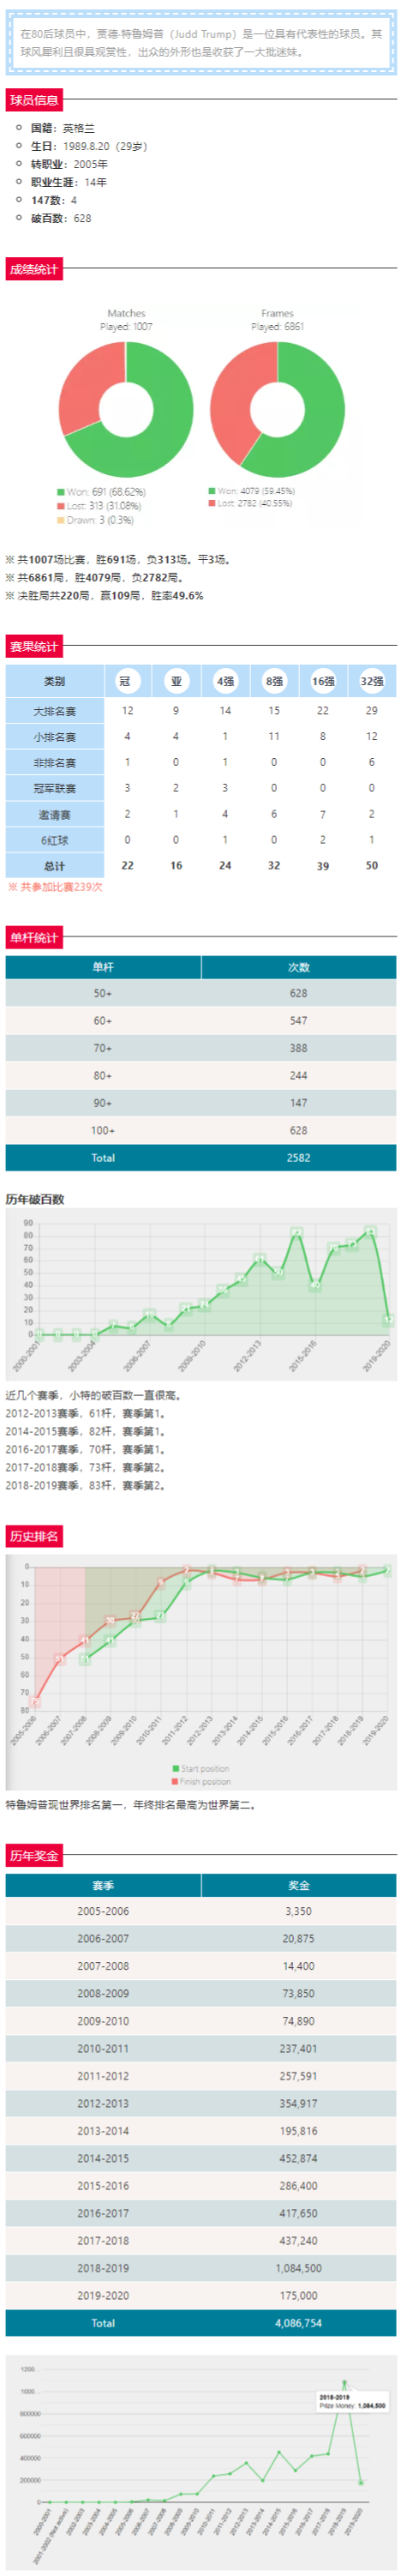Click the 次数 column header

[299, 967]
